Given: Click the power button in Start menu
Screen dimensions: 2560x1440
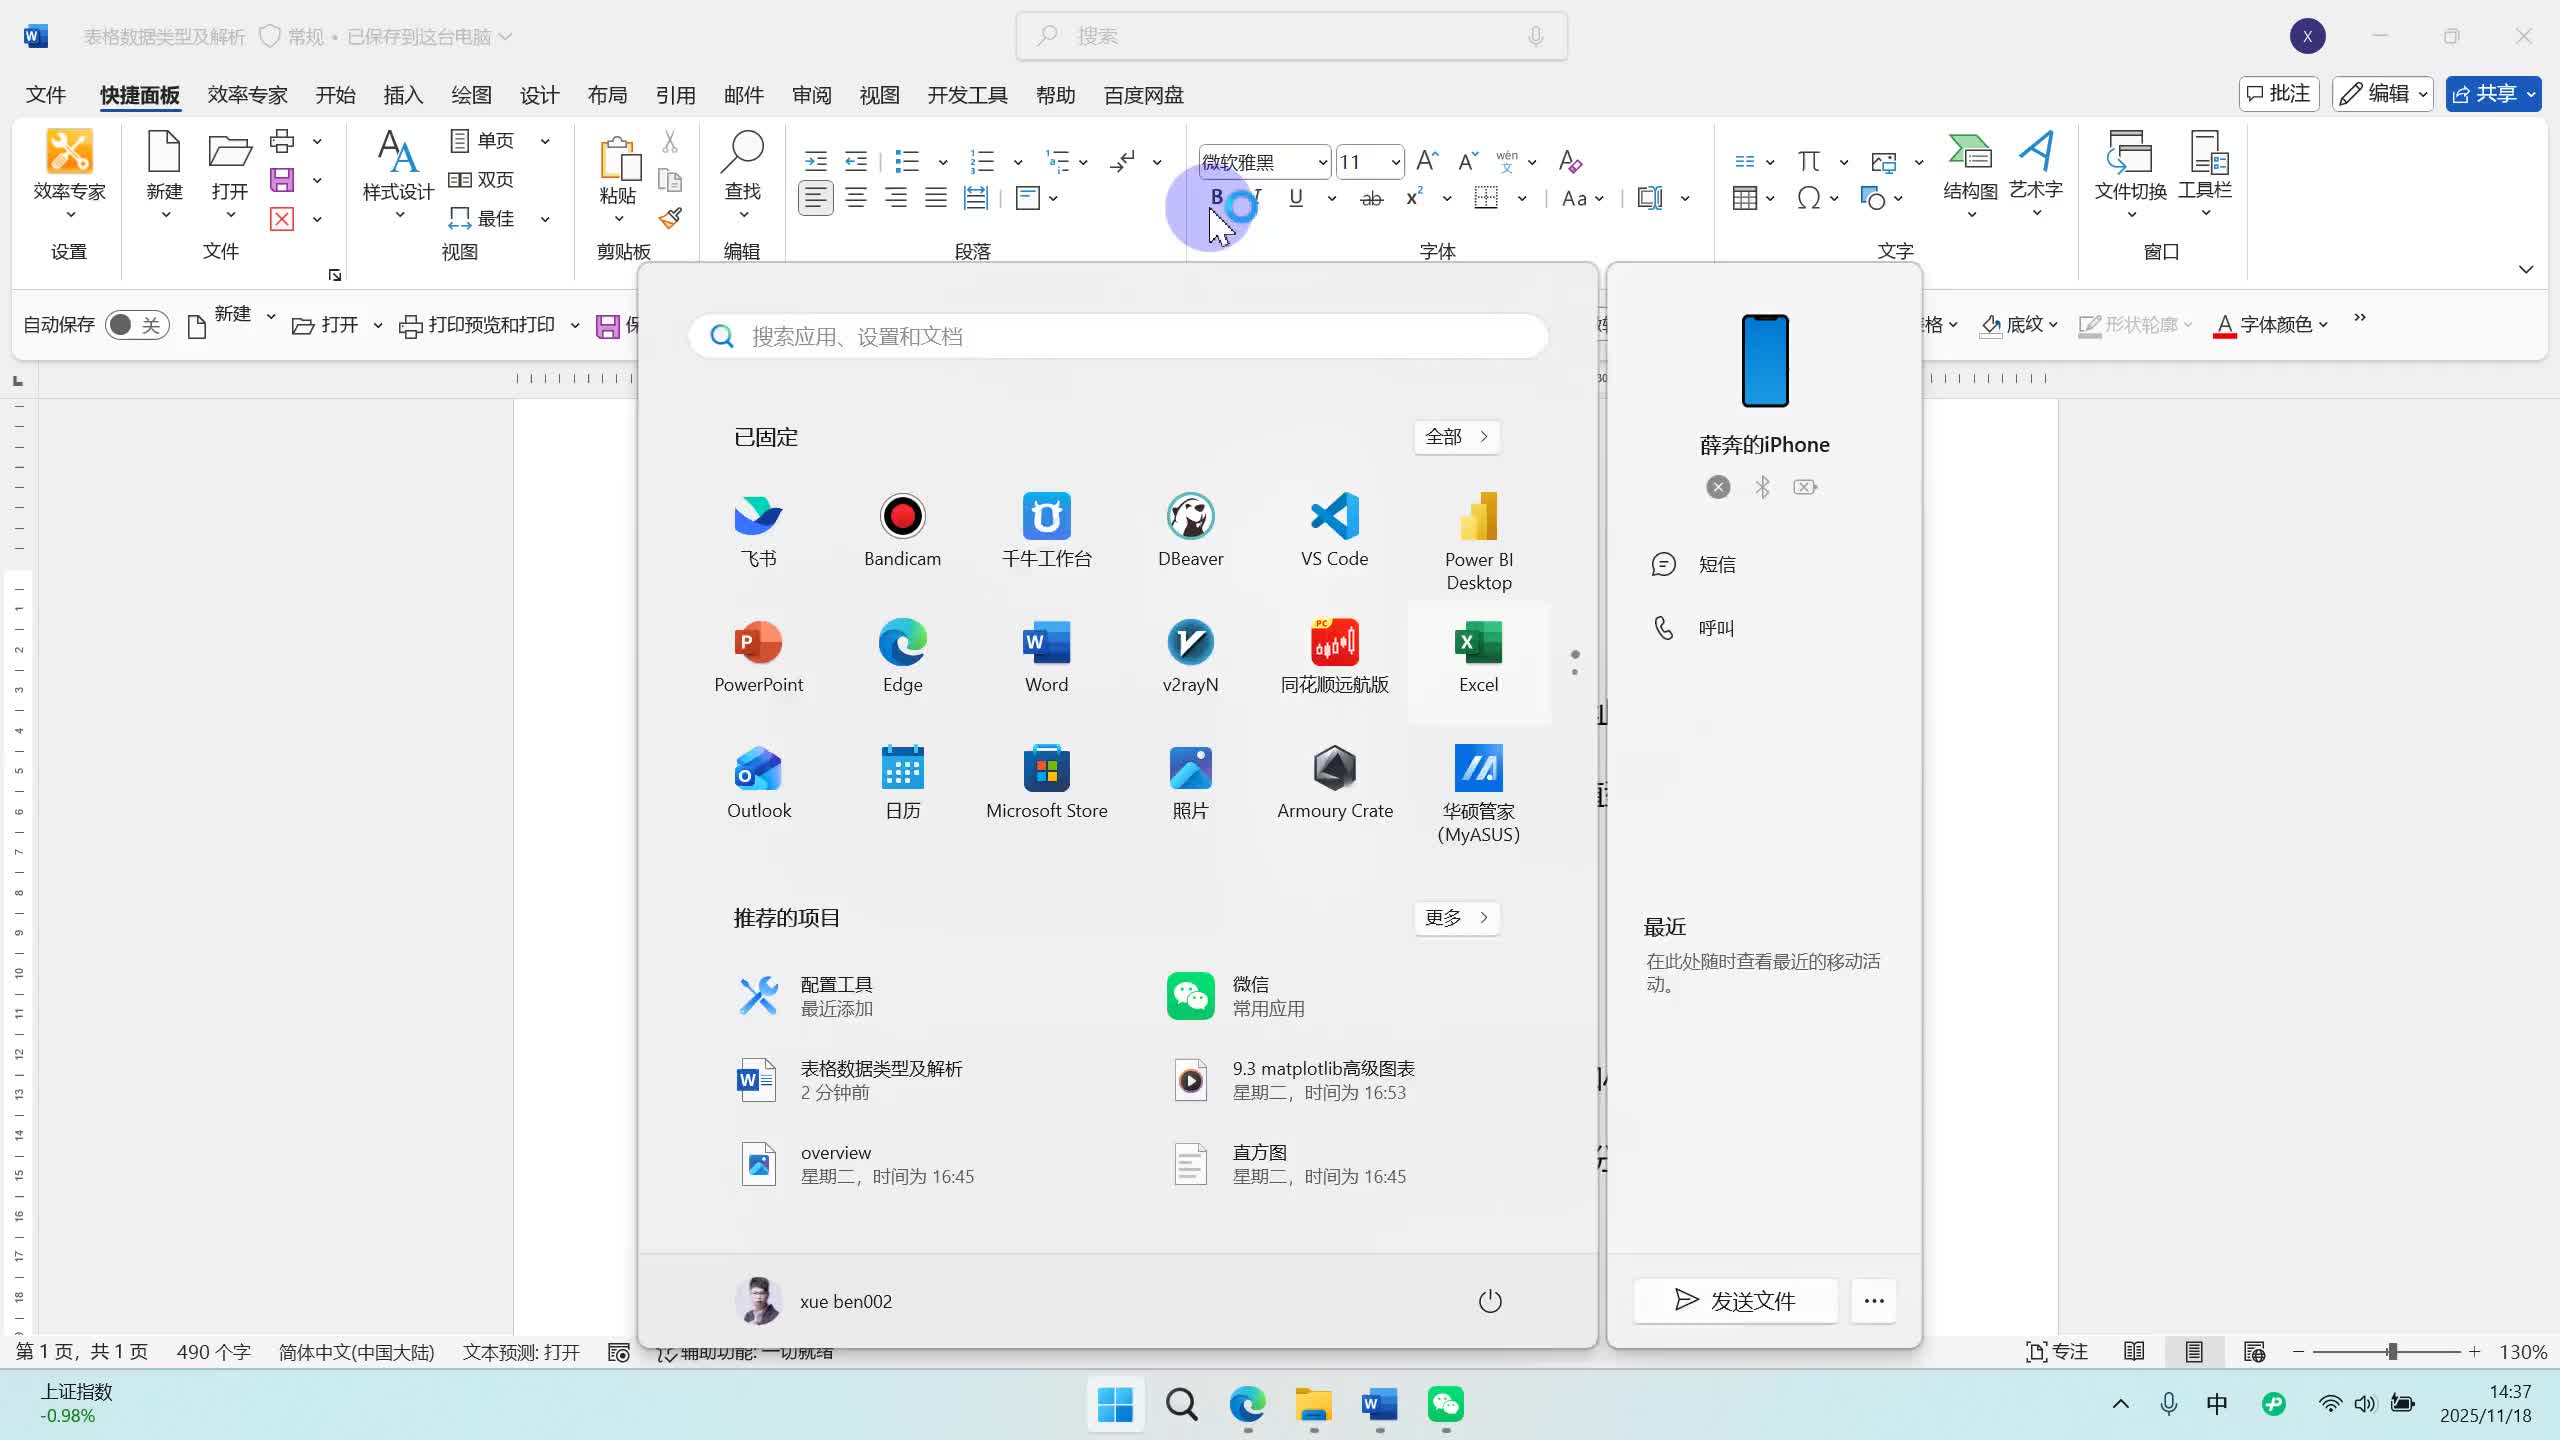Looking at the screenshot, I should coord(1490,1301).
